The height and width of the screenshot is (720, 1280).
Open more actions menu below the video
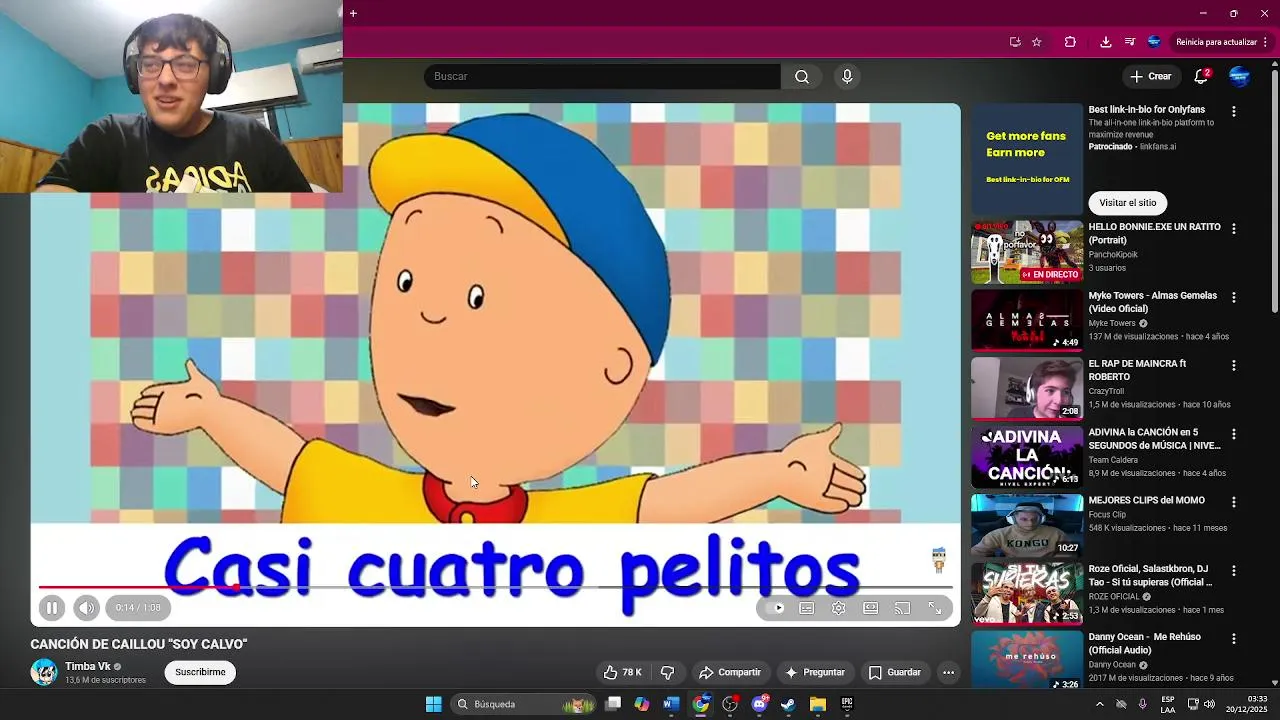click(948, 673)
